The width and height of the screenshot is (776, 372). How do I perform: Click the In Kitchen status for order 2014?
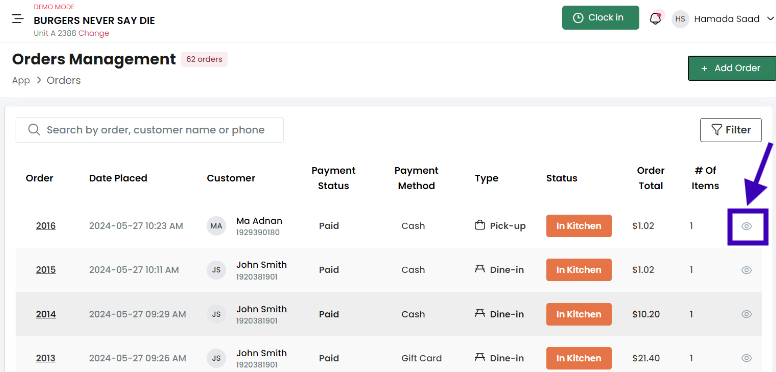(x=579, y=314)
